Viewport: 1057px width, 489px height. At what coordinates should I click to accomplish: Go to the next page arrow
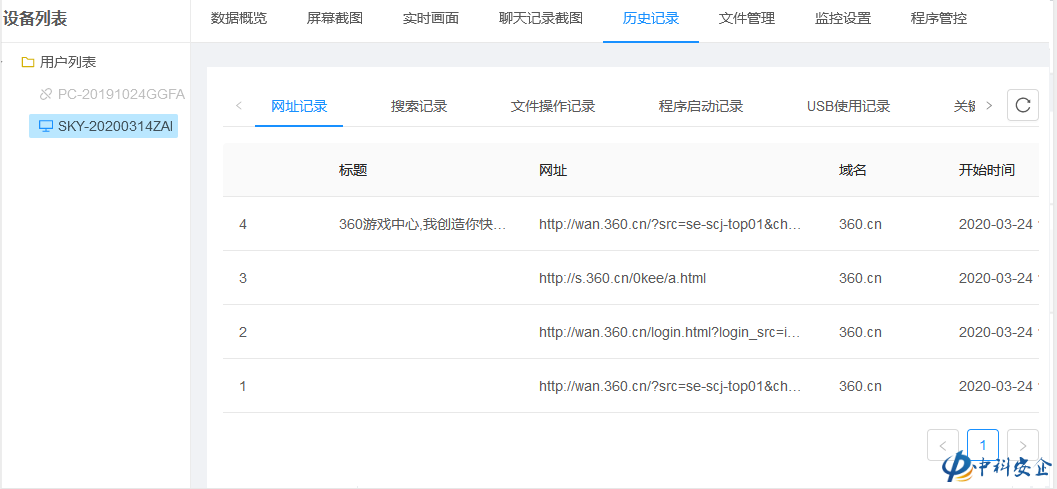tap(1023, 445)
